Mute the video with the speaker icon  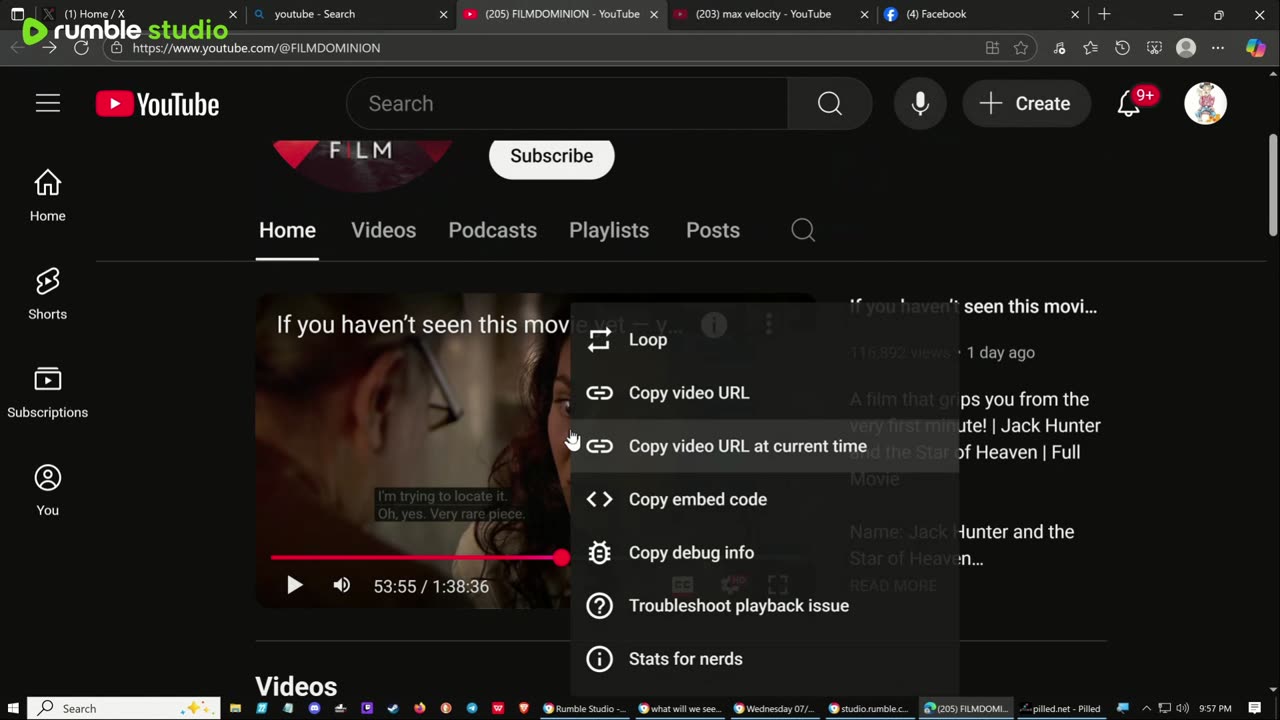pyautogui.click(x=342, y=586)
